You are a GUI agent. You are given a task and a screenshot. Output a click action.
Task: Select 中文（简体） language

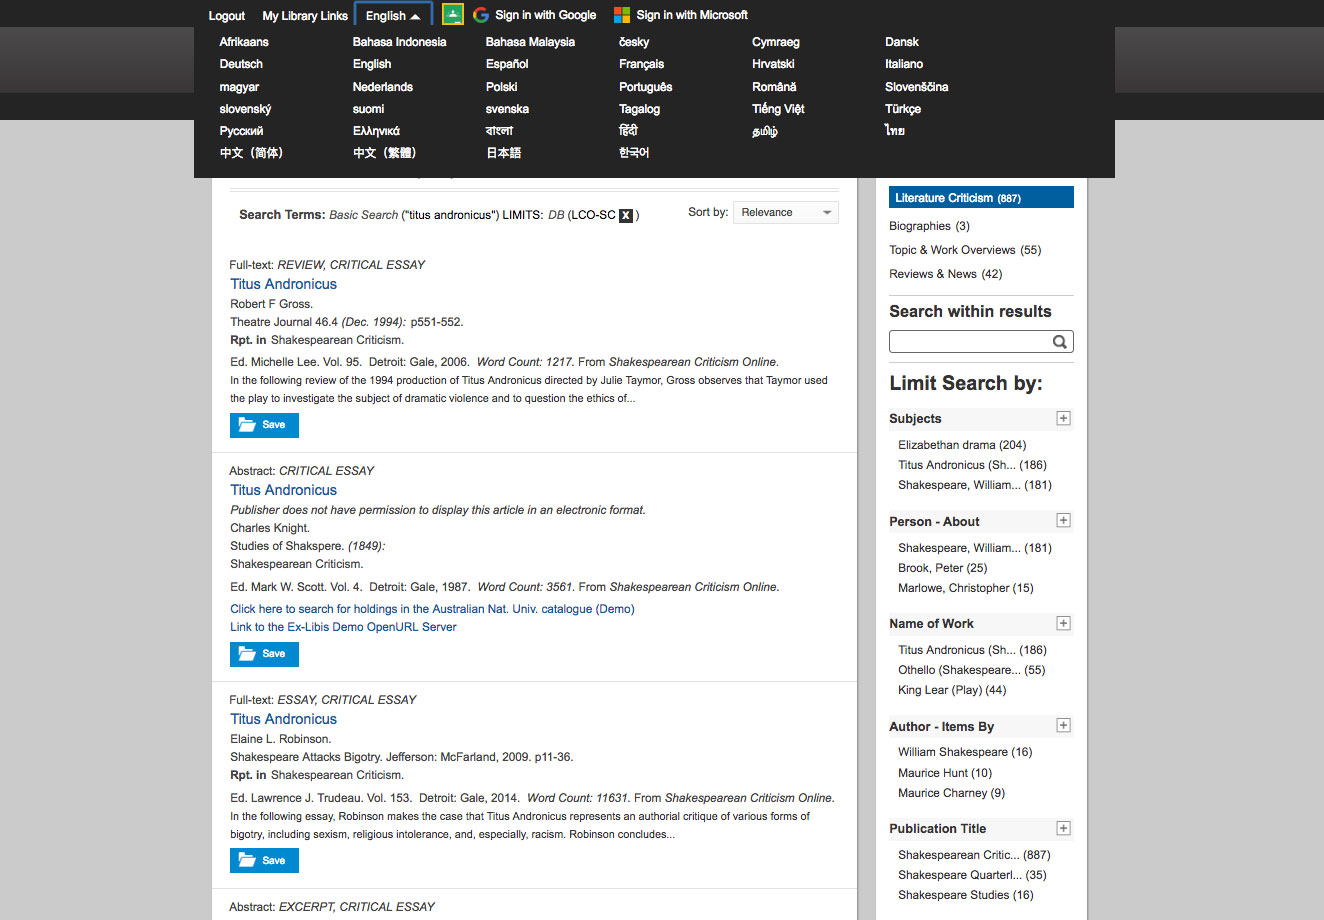tap(252, 153)
